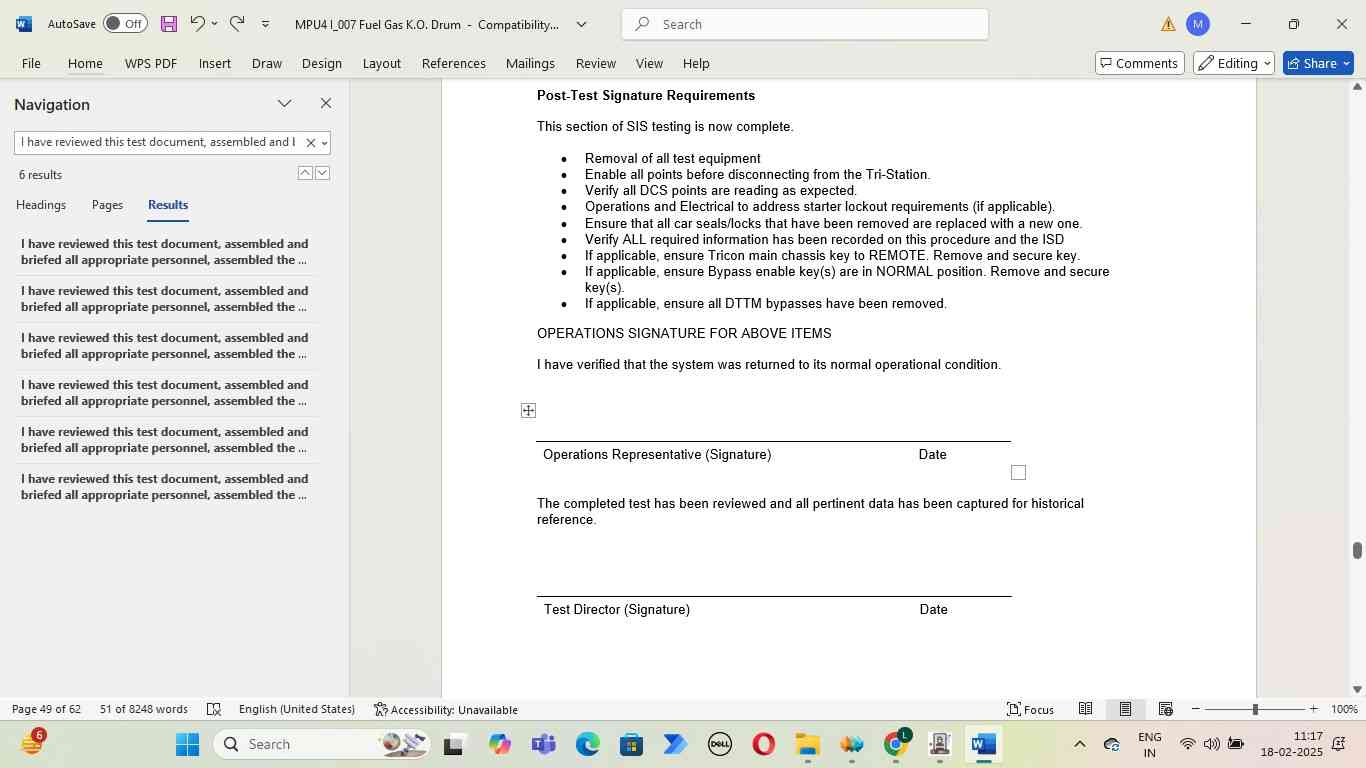1366x768 pixels.
Task: Open the user account avatar M
Action: tap(1197, 24)
